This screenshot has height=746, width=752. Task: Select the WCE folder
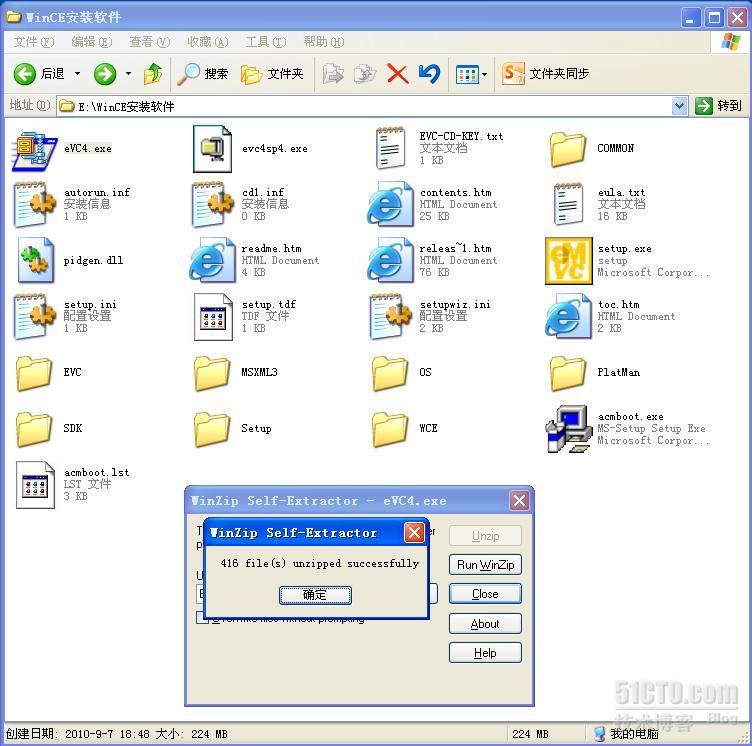[389, 429]
